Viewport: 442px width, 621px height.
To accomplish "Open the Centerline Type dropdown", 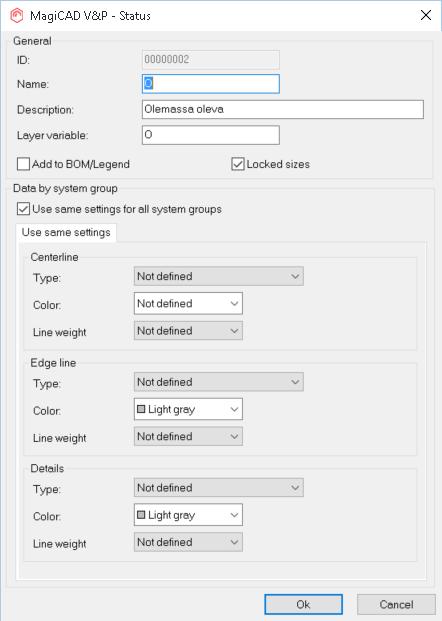I will coord(219,276).
